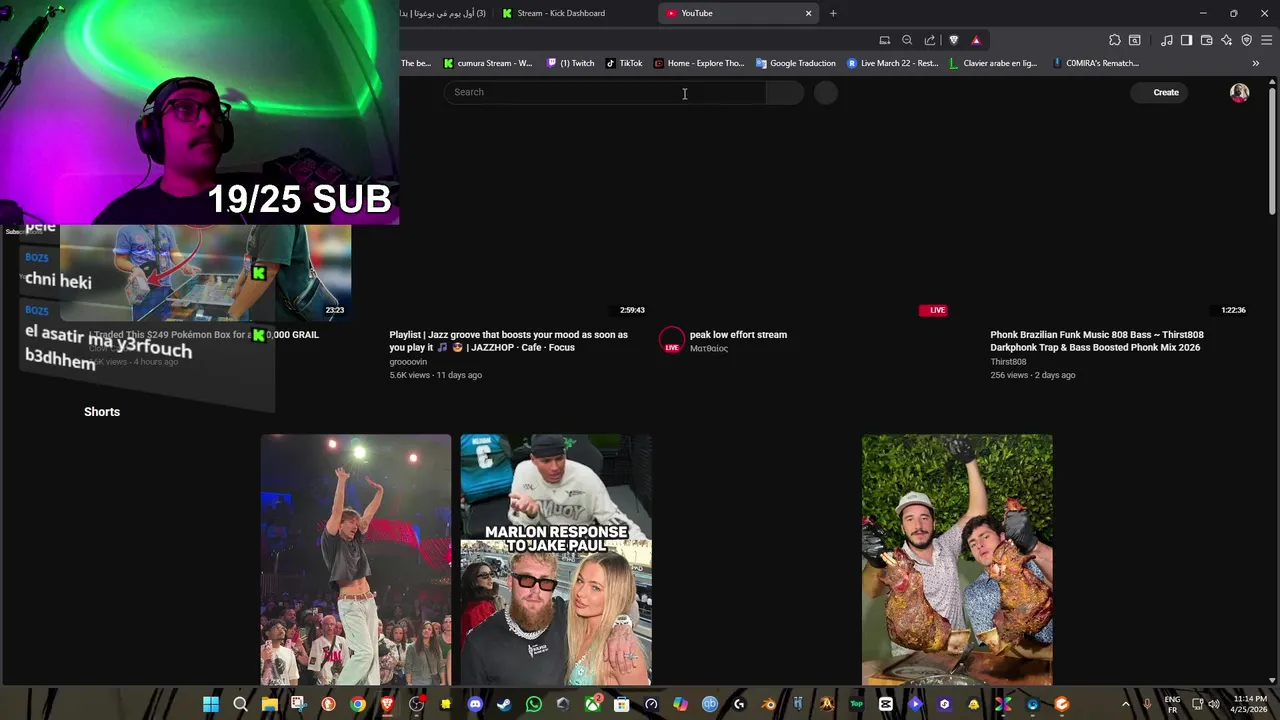Click the voice search round button
1280x720 pixels.
(x=825, y=92)
